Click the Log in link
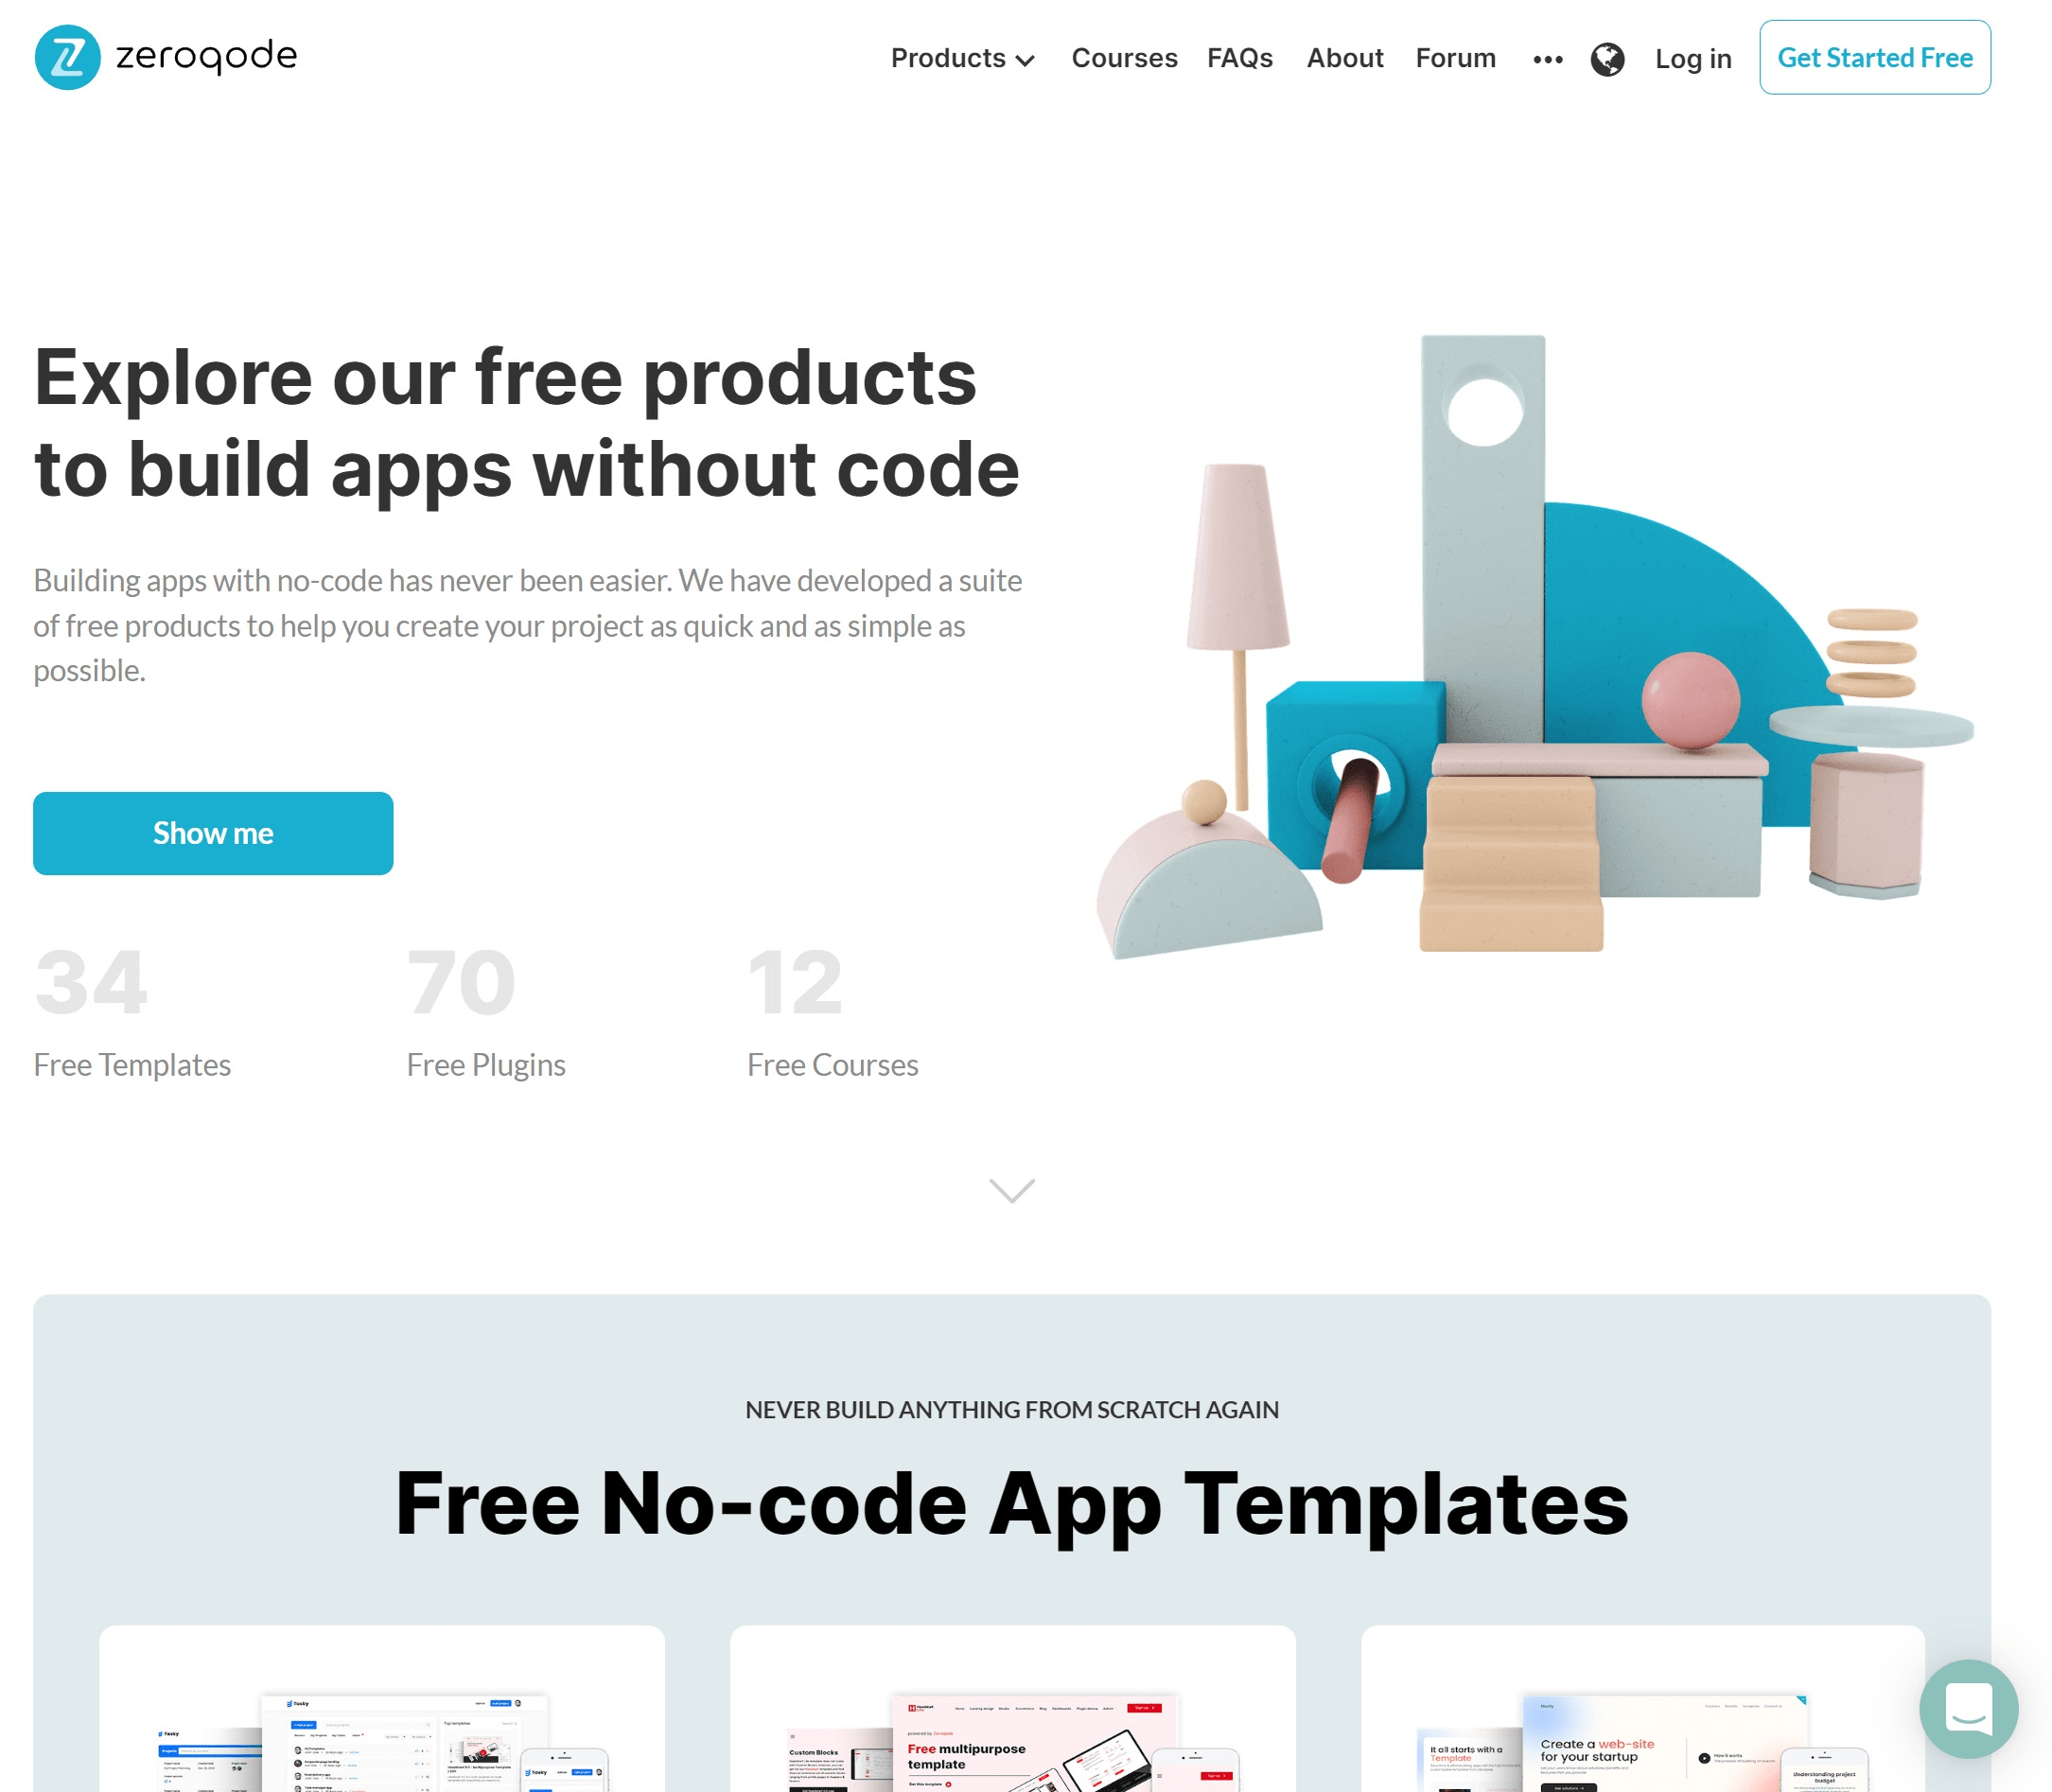The image size is (2052, 1792). click(1692, 58)
